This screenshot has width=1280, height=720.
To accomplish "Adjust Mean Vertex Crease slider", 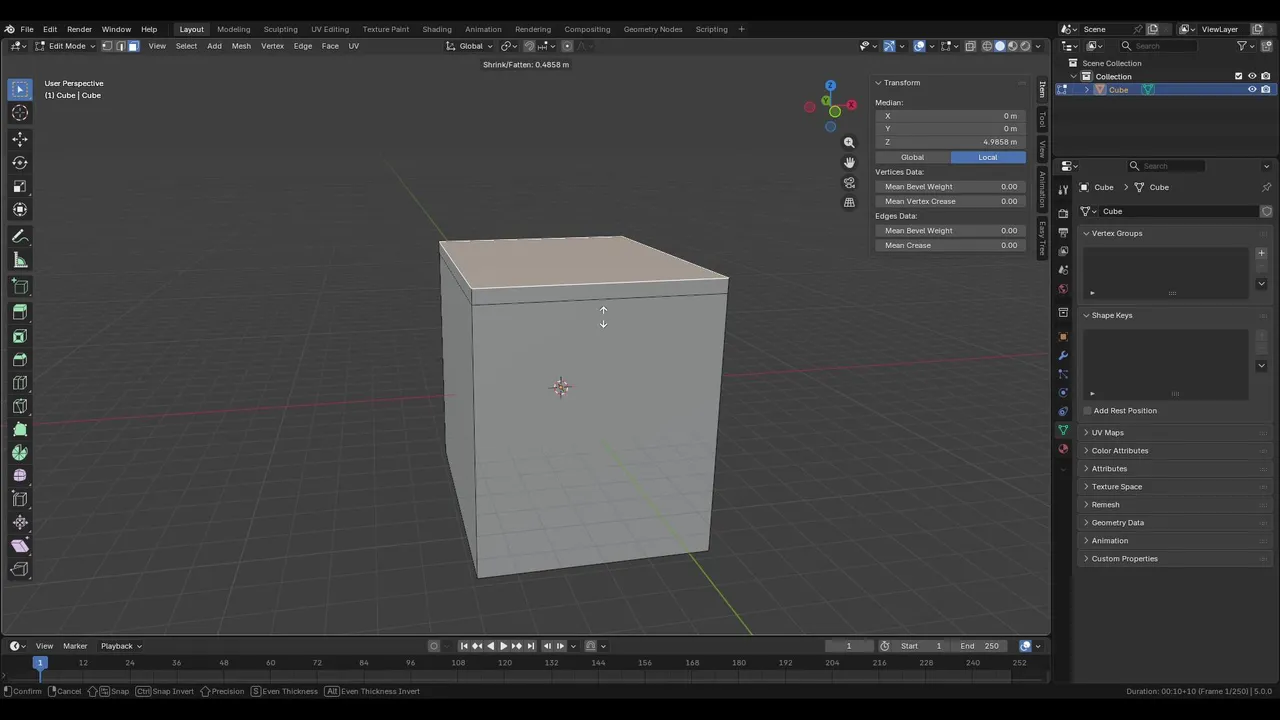I will click(x=950, y=201).
